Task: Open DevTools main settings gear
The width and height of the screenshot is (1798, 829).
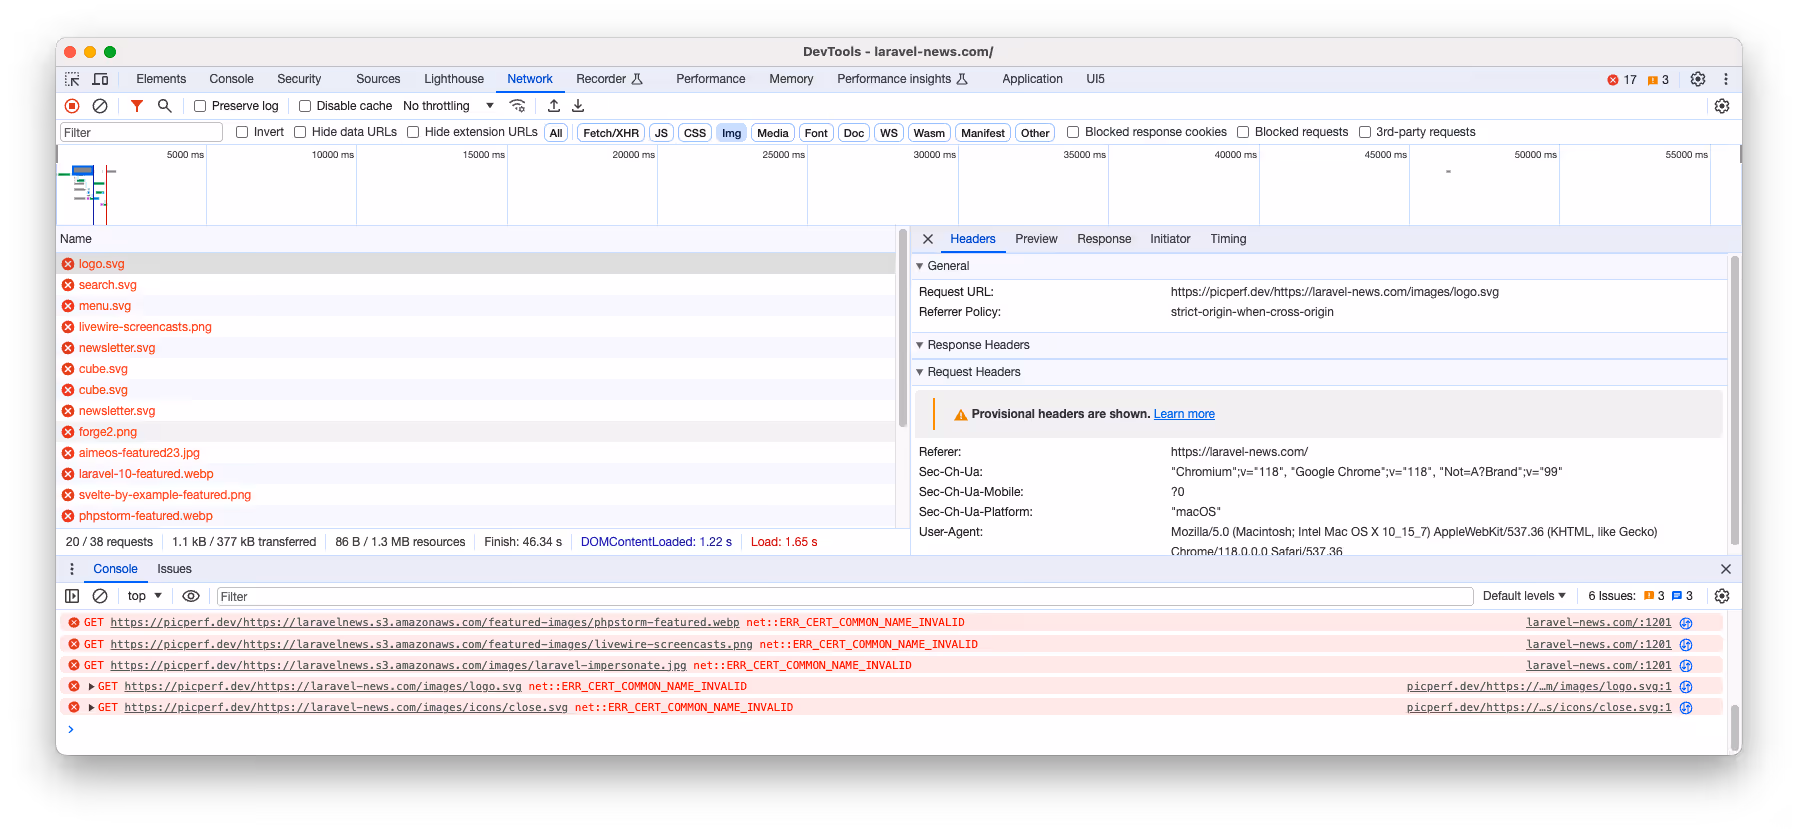Action: click(1698, 79)
